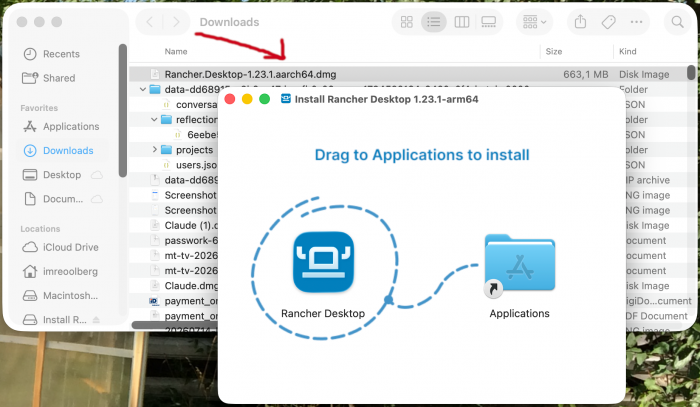Click the Rancher Desktop app icon

324,262
